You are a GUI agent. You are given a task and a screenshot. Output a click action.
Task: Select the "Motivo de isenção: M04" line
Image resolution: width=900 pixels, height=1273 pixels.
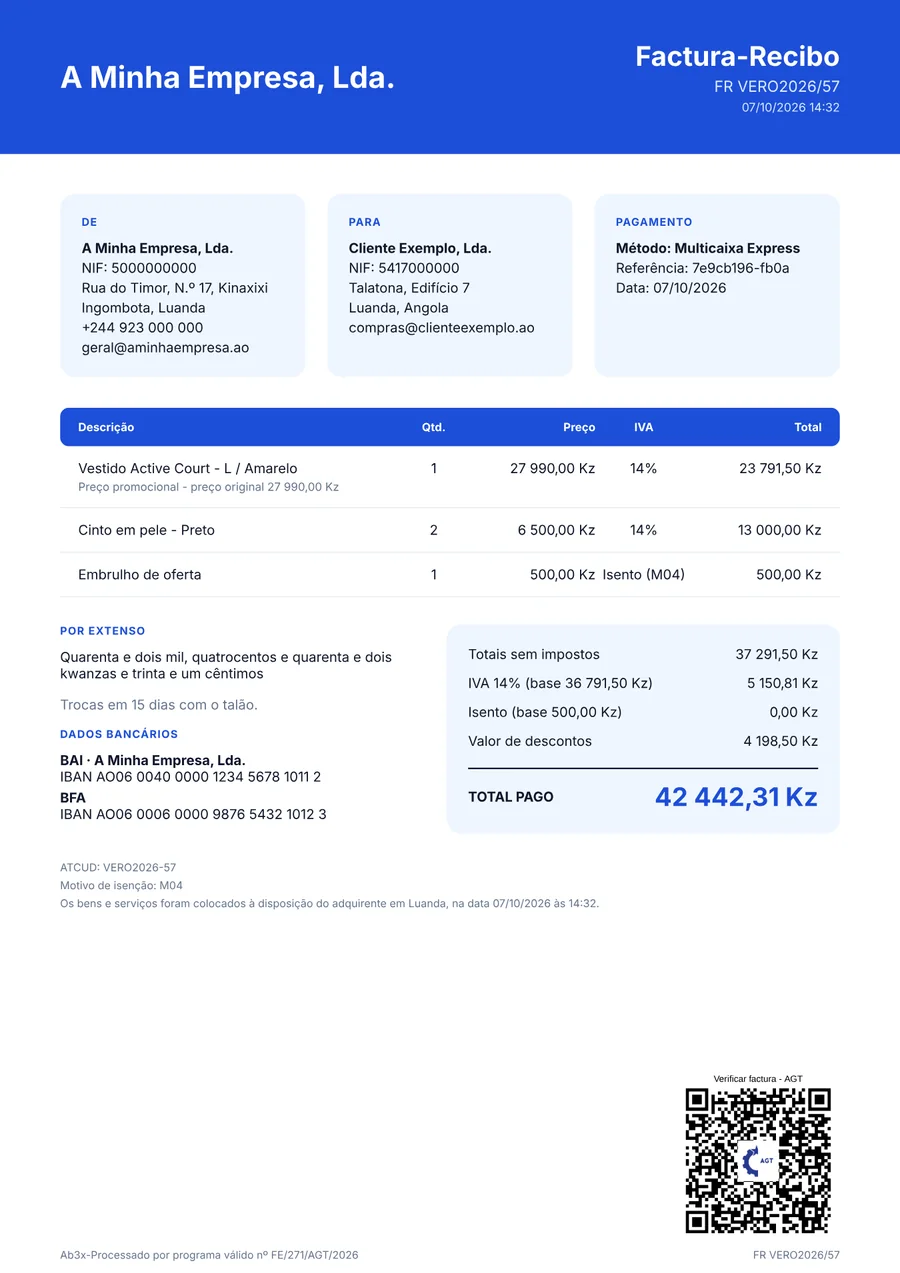point(121,886)
